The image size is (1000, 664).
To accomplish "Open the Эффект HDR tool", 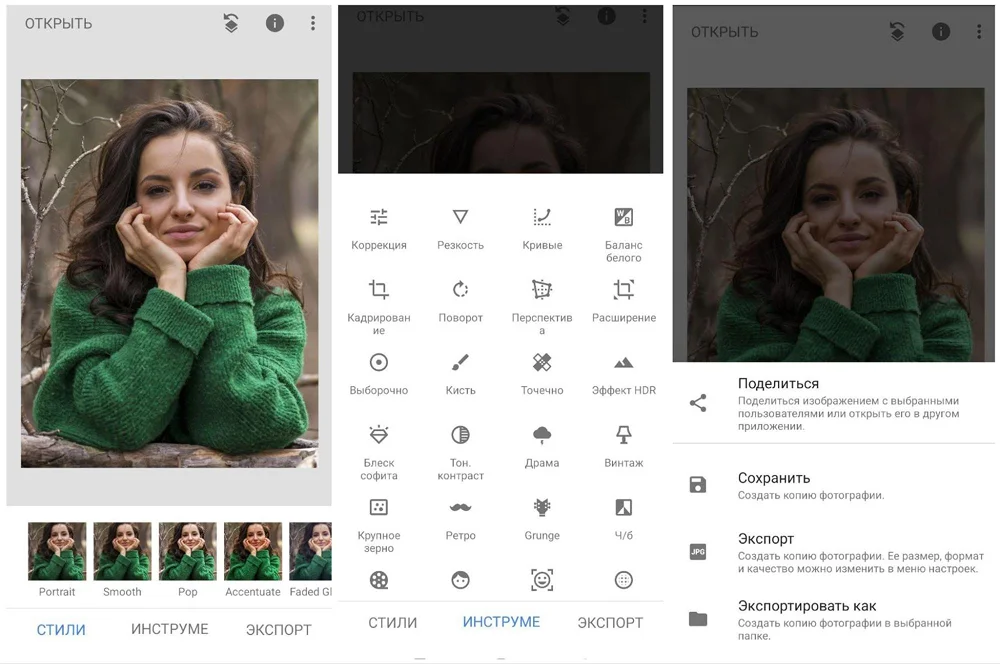I will [x=623, y=372].
